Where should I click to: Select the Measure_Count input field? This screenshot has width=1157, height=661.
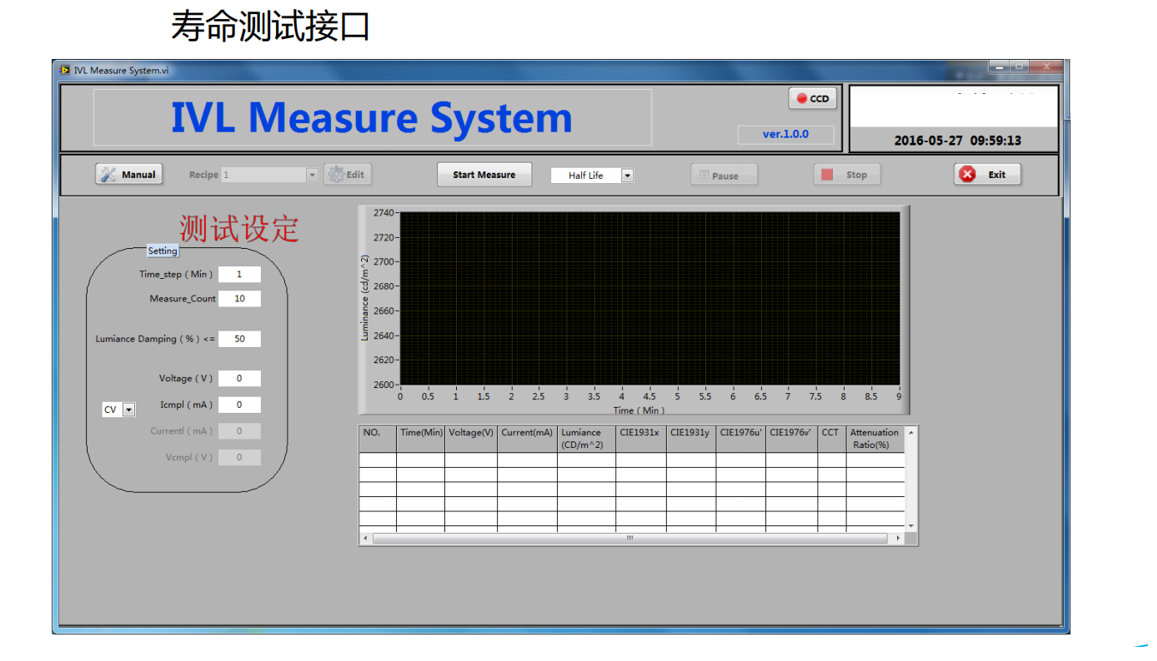point(239,299)
